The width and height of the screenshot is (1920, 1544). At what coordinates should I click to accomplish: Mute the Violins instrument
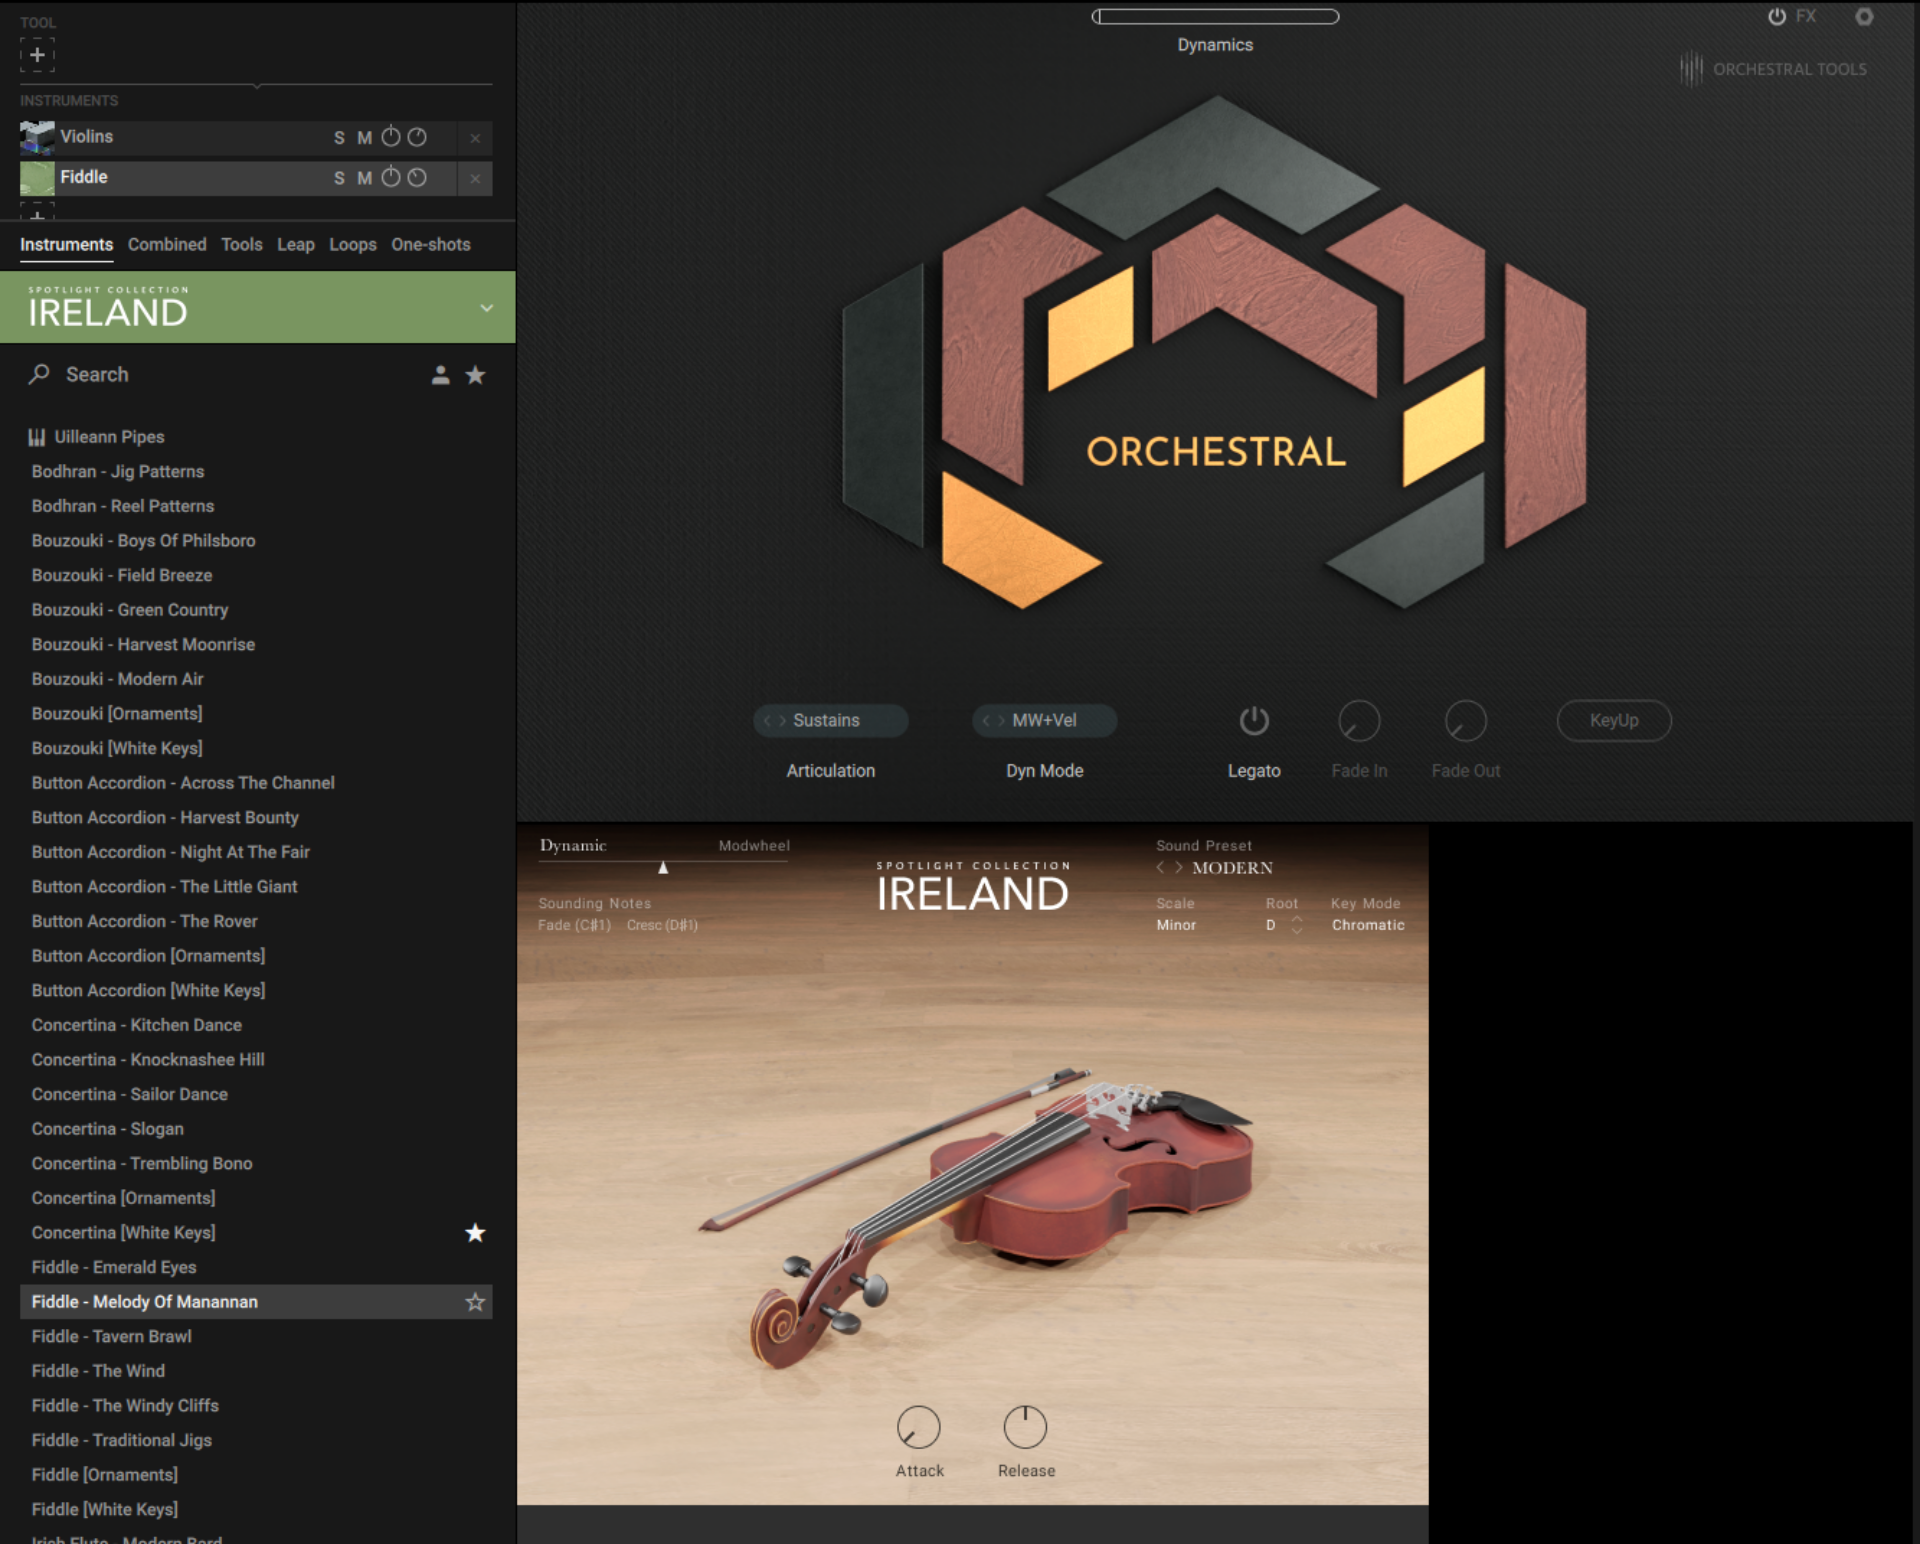363,137
